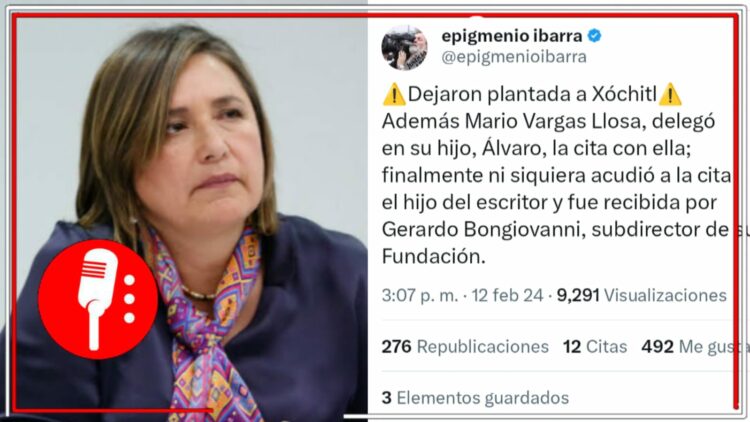The width and height of the screenshot is (750, 422).
Task: Click the blue verified badge checkmark
Action: (594, 35)
